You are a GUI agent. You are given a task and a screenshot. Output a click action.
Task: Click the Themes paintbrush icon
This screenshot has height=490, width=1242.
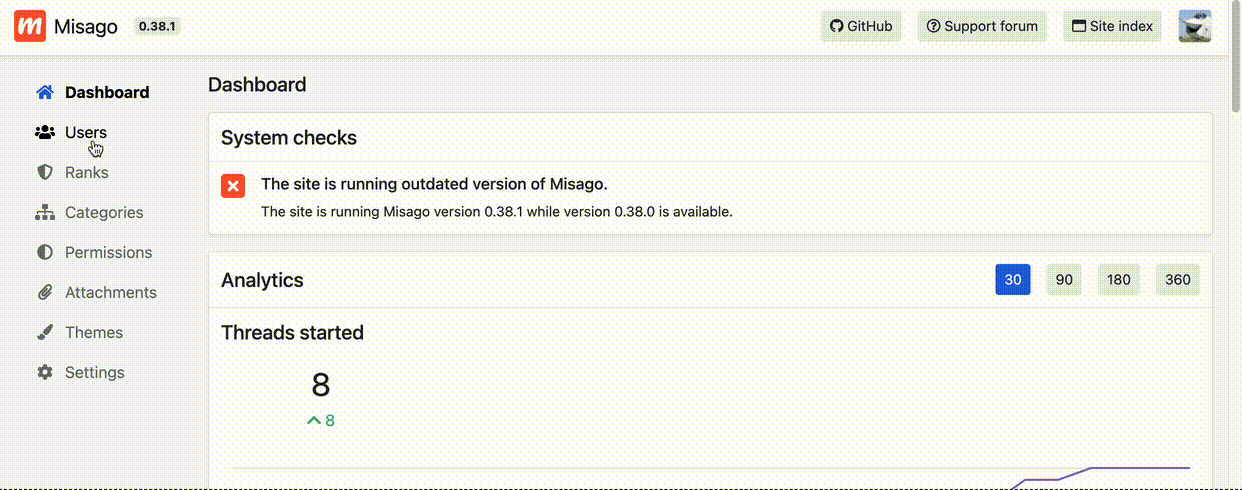pos(44,332)
